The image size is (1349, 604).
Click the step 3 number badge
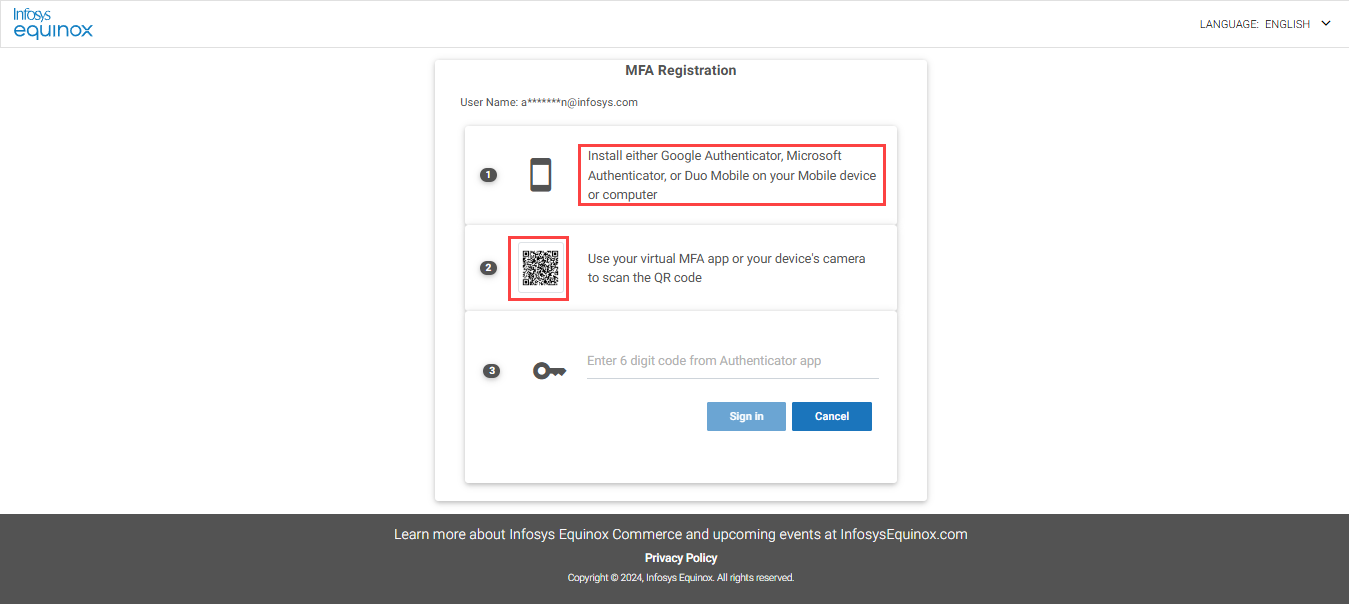point(491,371)
